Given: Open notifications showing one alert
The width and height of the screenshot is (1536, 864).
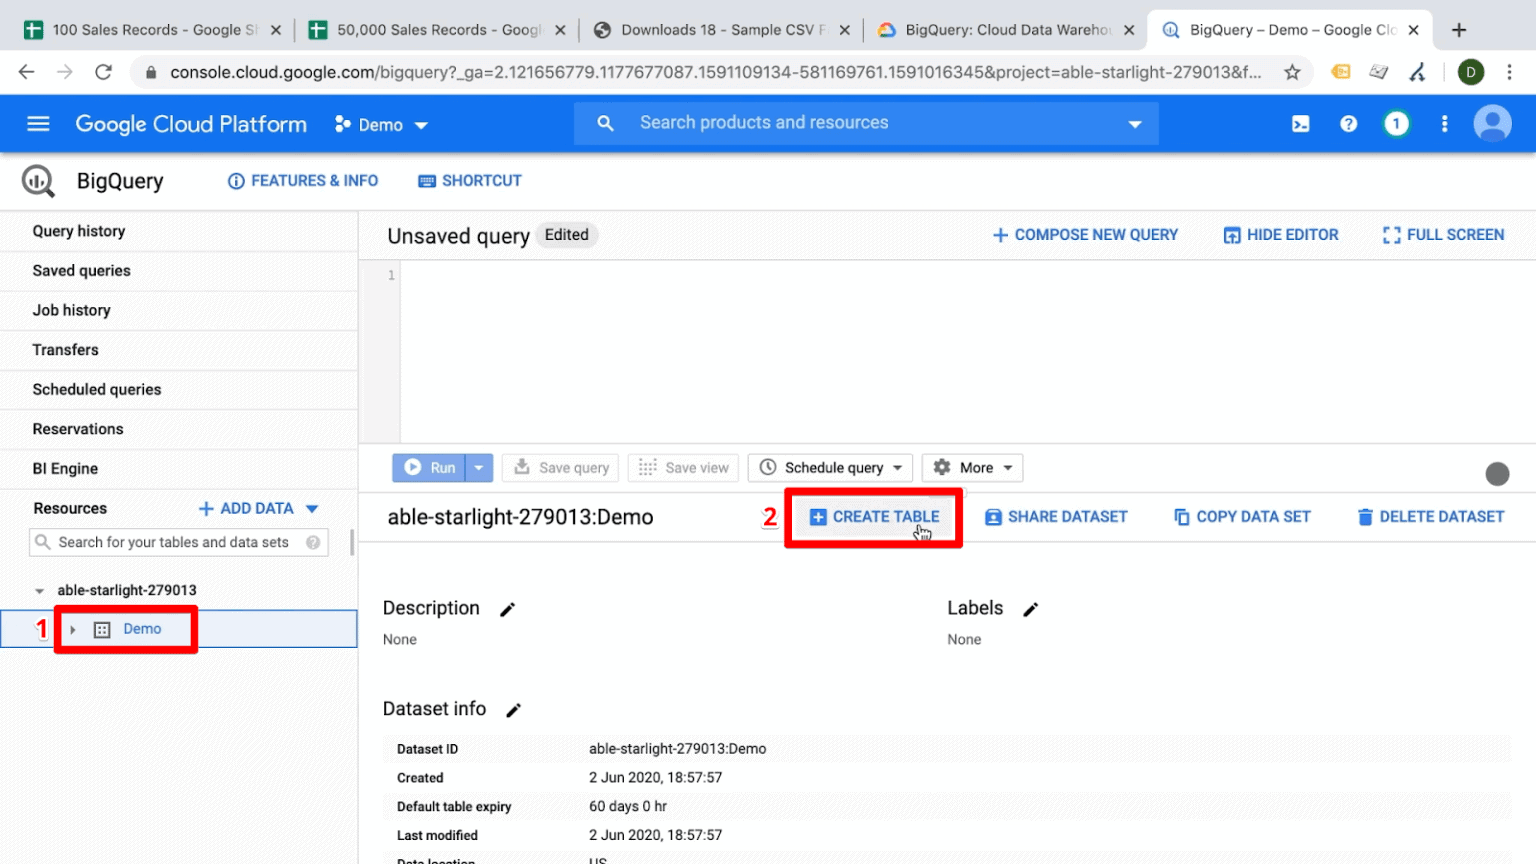Looking at the screenshot, I should [1396, 123].
